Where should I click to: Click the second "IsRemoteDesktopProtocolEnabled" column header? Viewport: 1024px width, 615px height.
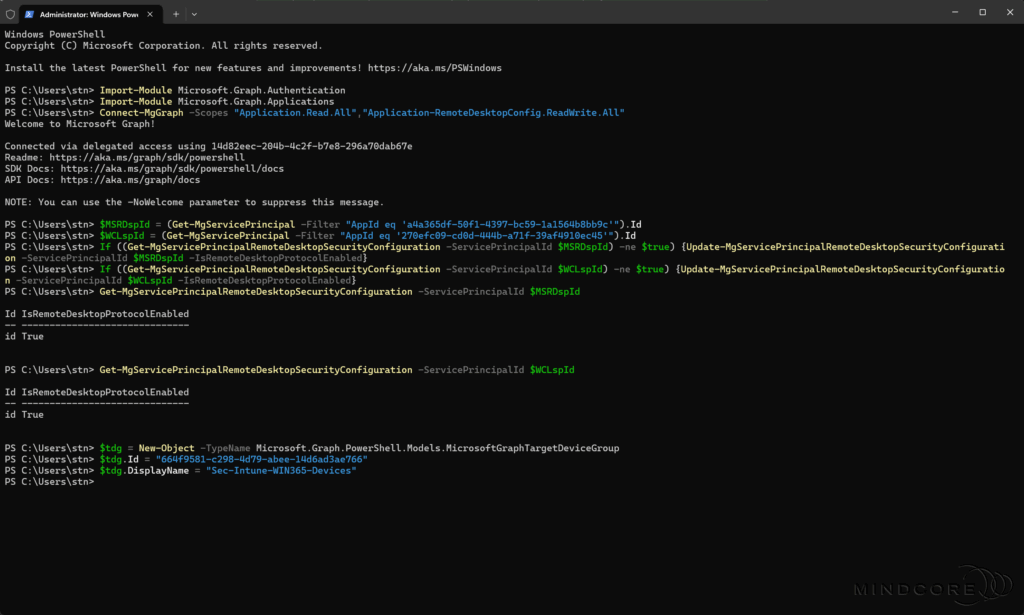105,392
